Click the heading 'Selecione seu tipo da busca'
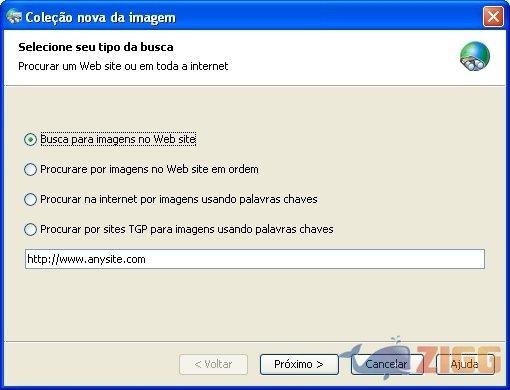Image resolution: width=510 pixels, height=390 pixels. point(96,47)
